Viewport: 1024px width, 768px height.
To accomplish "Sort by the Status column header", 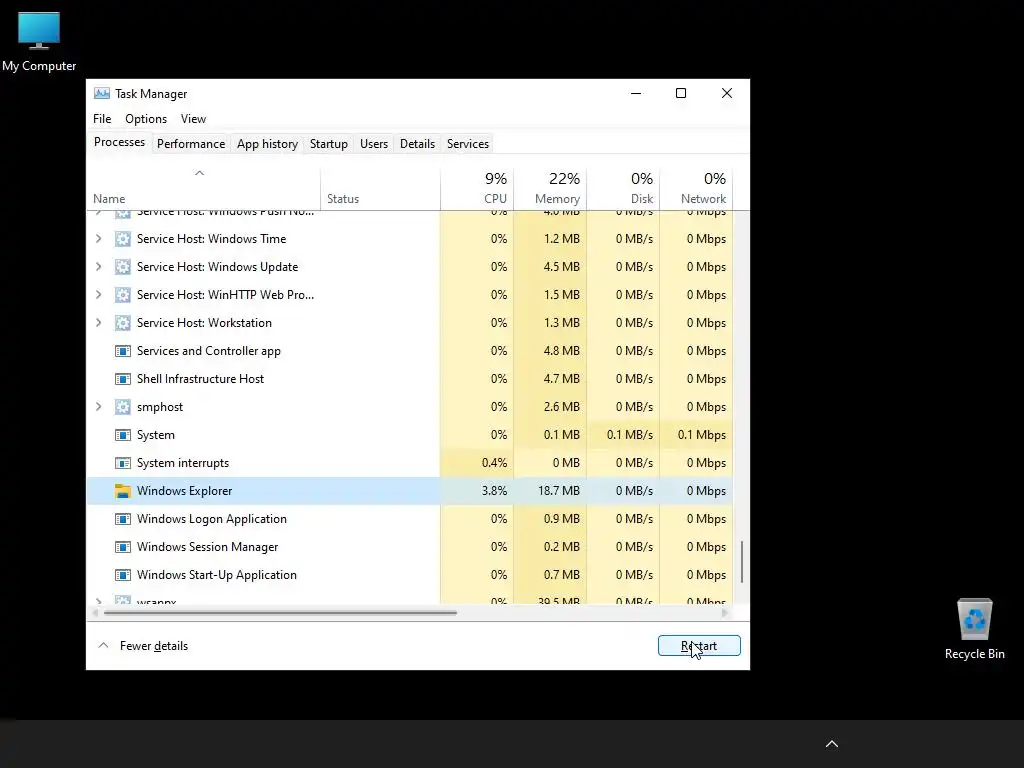I will point(380,189).
